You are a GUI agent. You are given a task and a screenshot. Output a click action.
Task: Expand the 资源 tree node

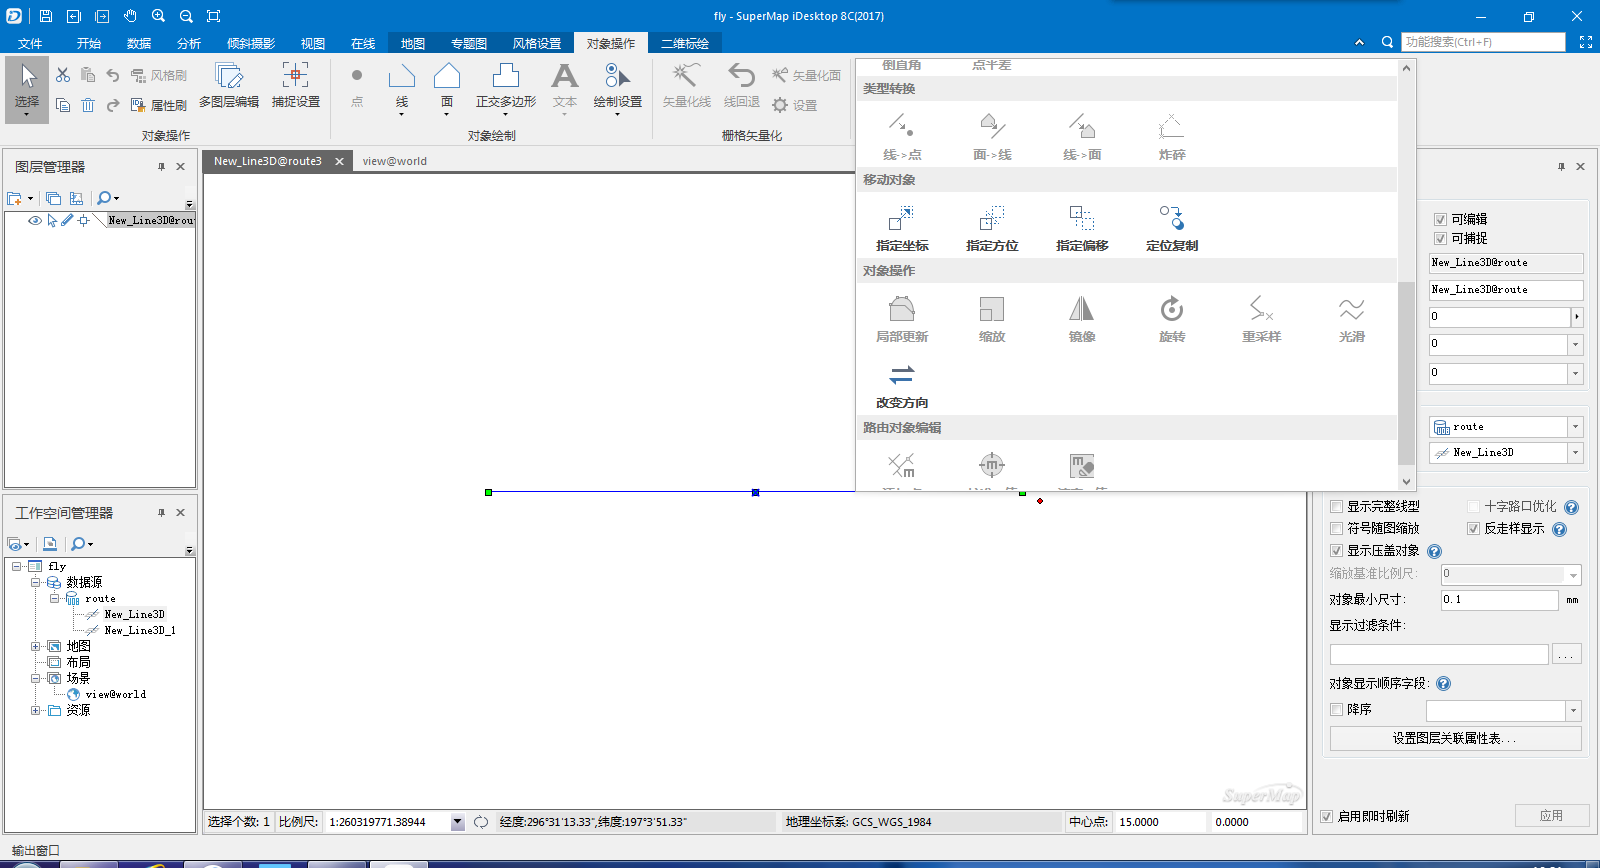[x=35, y=710]
